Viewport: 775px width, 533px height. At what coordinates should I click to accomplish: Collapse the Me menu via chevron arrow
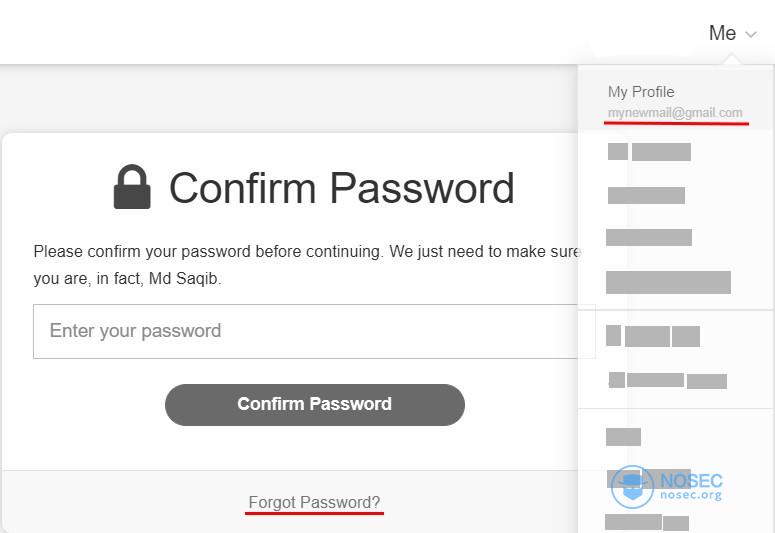pyautogui.click(x=751, y=35)
